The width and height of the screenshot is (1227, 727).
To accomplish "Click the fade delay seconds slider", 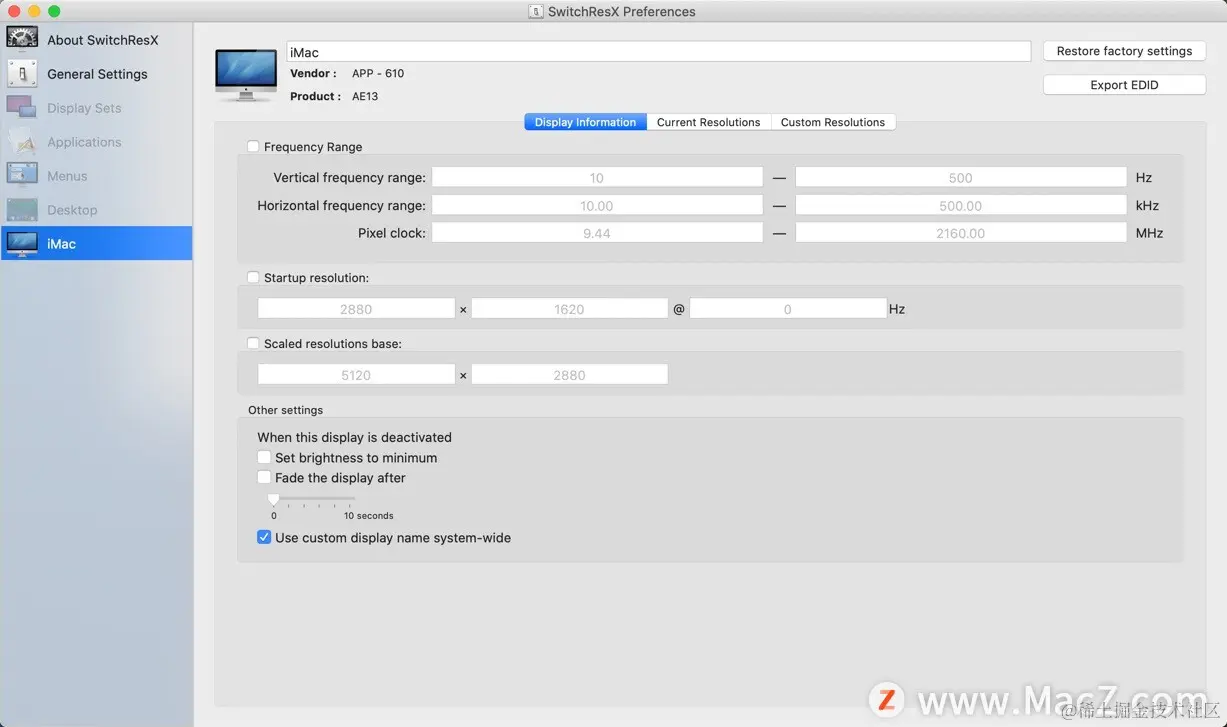I will pyautogui.click(x=313, y=500).
